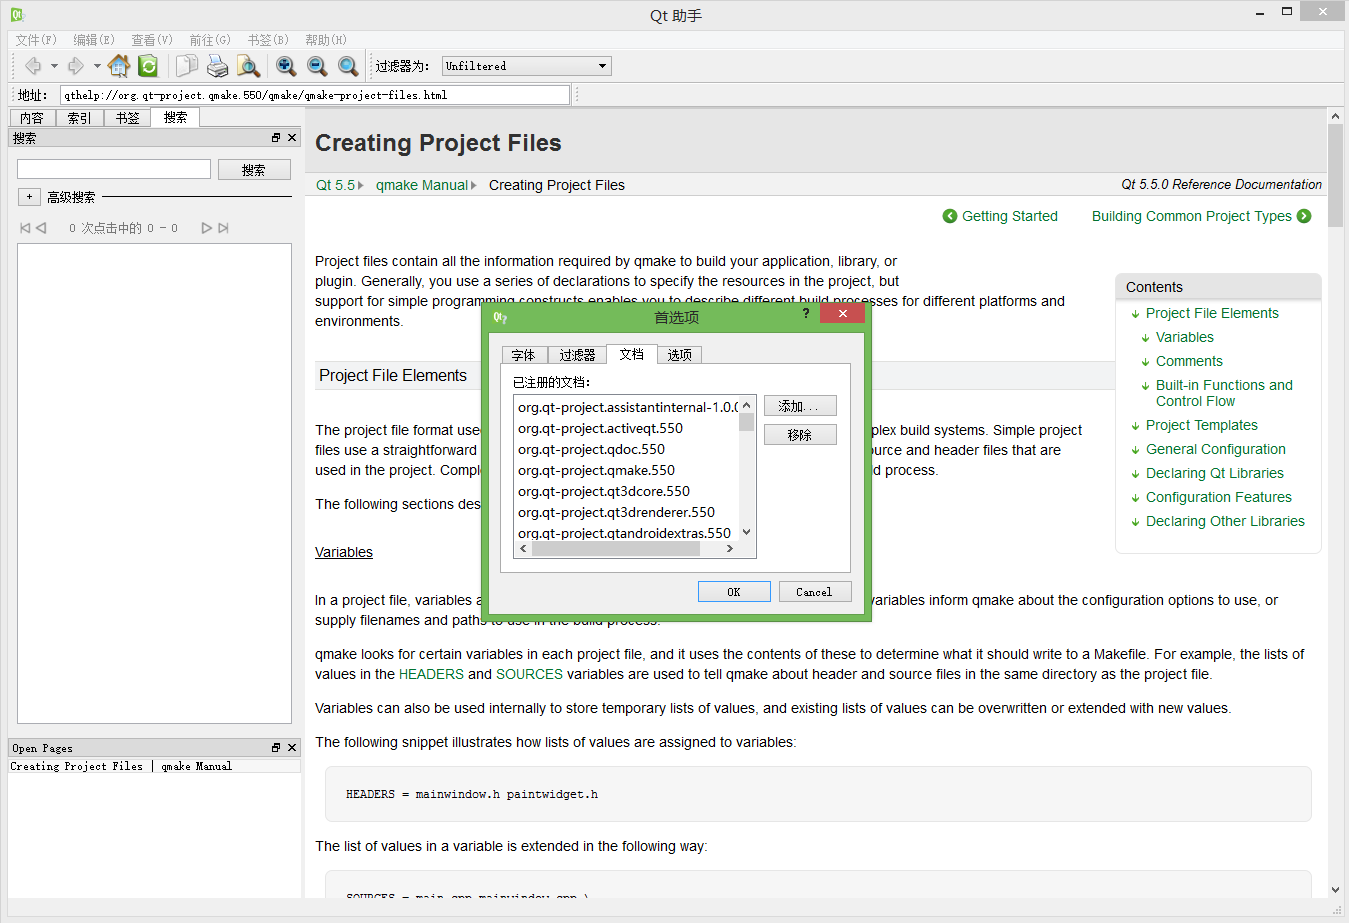Screen dimensions: 1349x923
Task: Click the Zoom out magnifier icon
Action: click(317, 66)
